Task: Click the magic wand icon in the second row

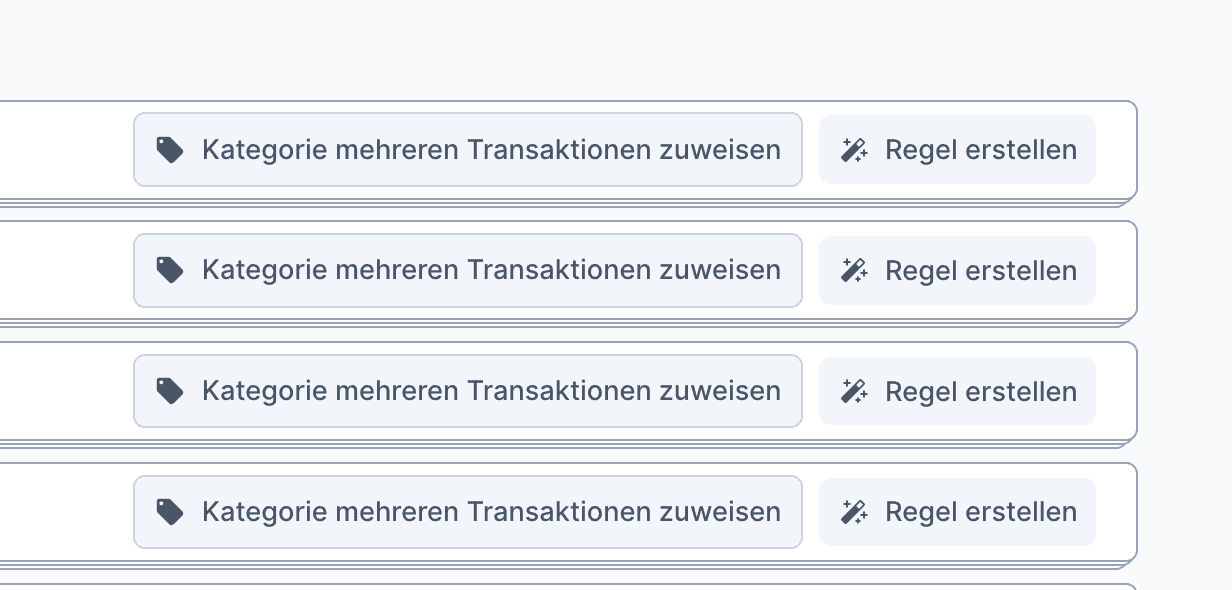Action: tap(853, 270)
